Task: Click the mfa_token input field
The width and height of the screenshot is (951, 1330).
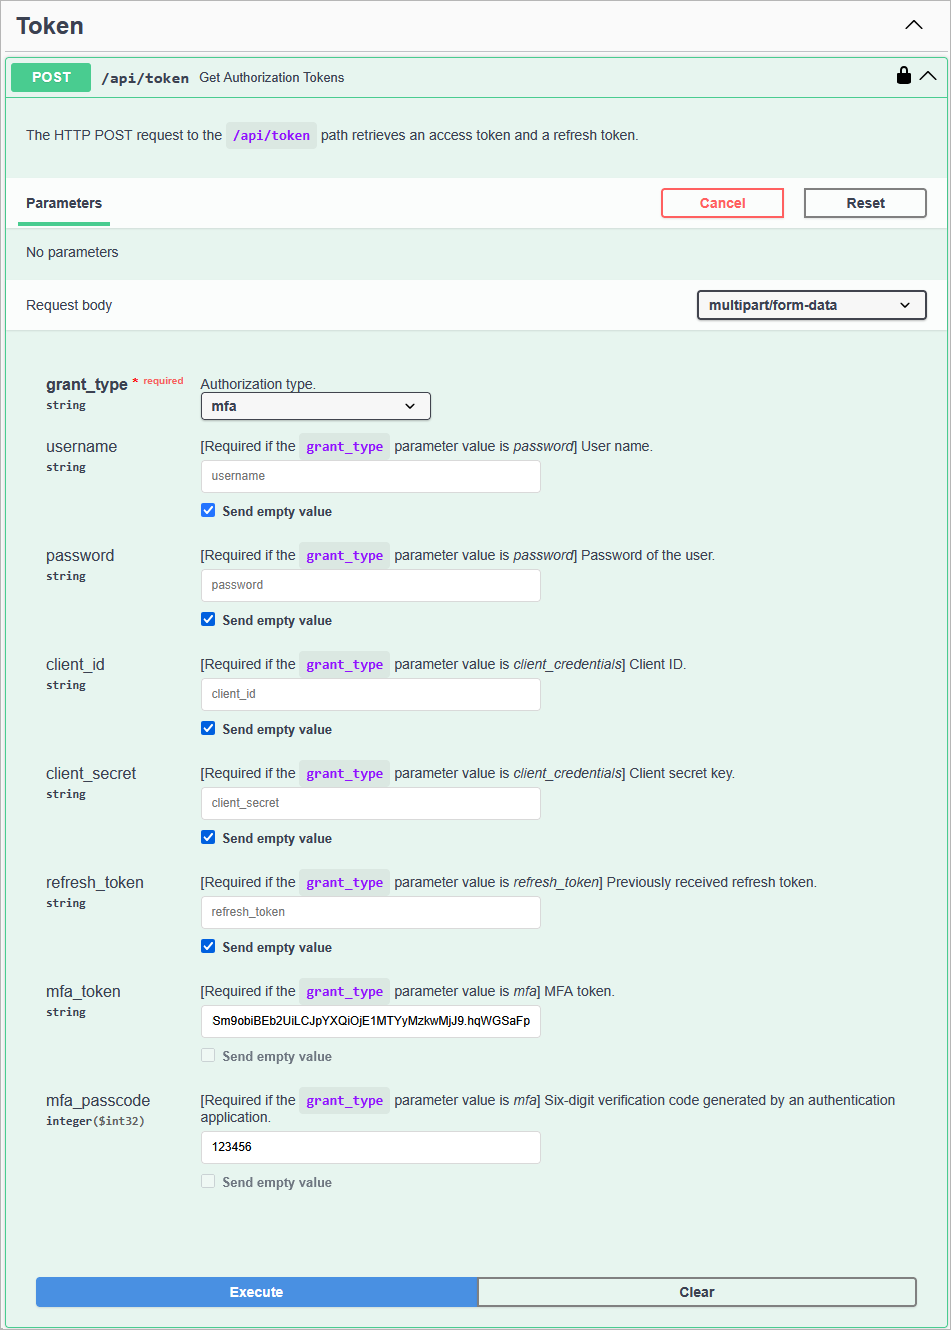Action: (370, 1021)
